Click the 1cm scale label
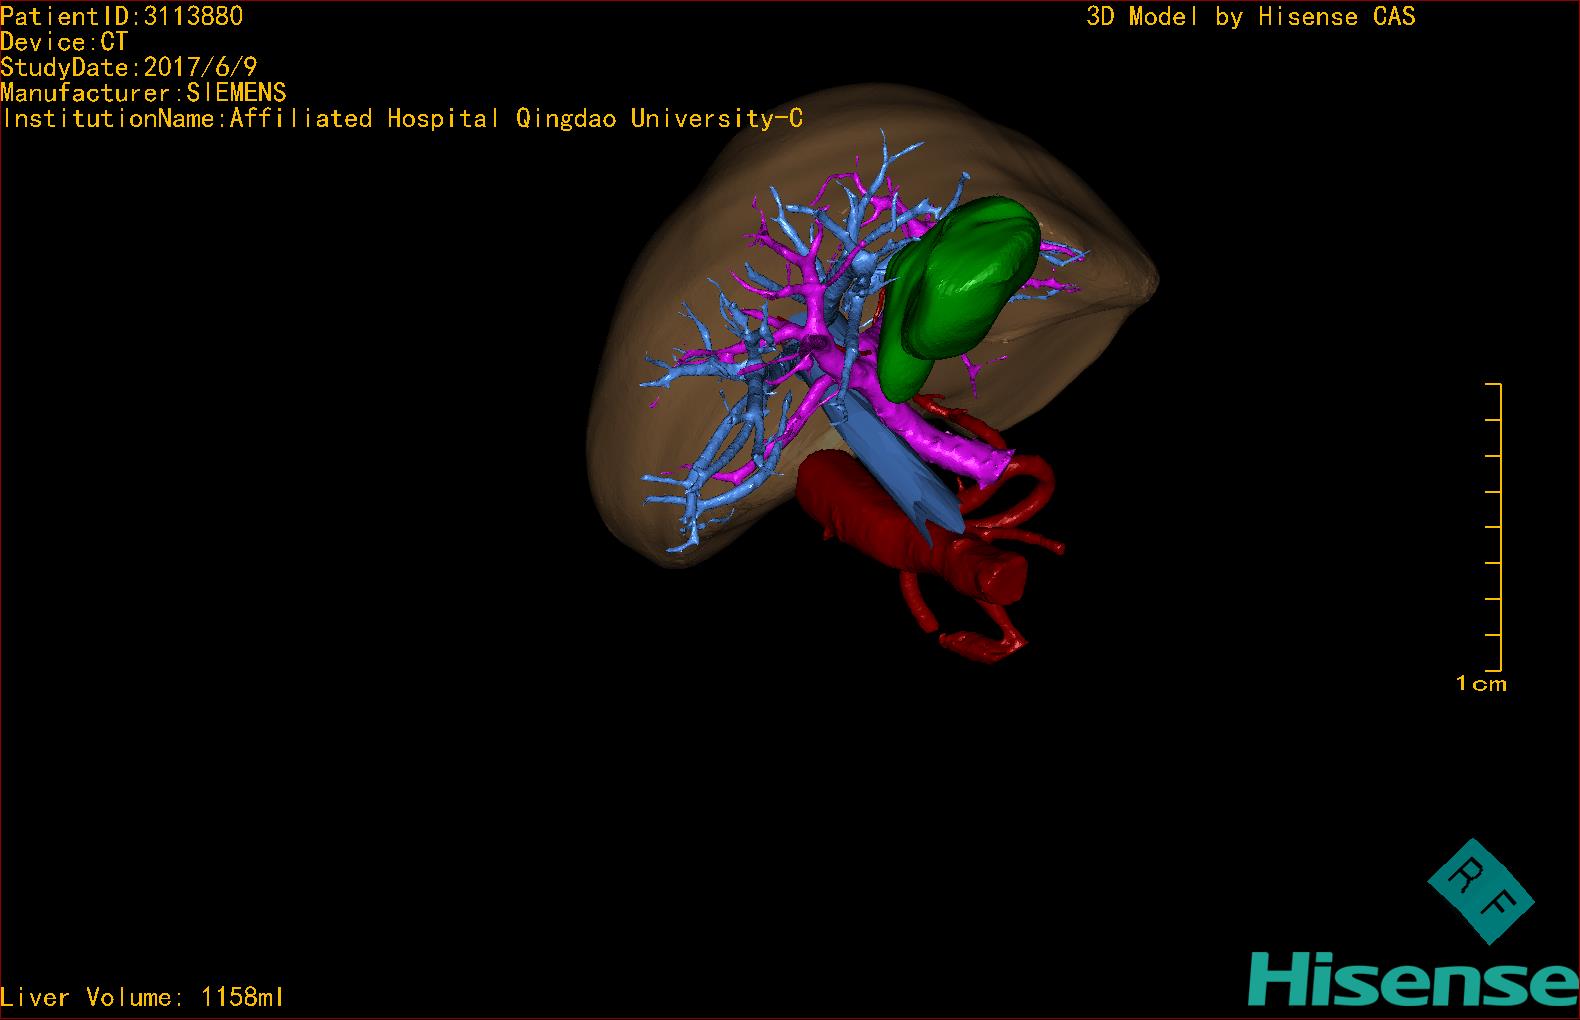The height and width of the screenshot is (1020, 1580). (x=1481, y=684)
